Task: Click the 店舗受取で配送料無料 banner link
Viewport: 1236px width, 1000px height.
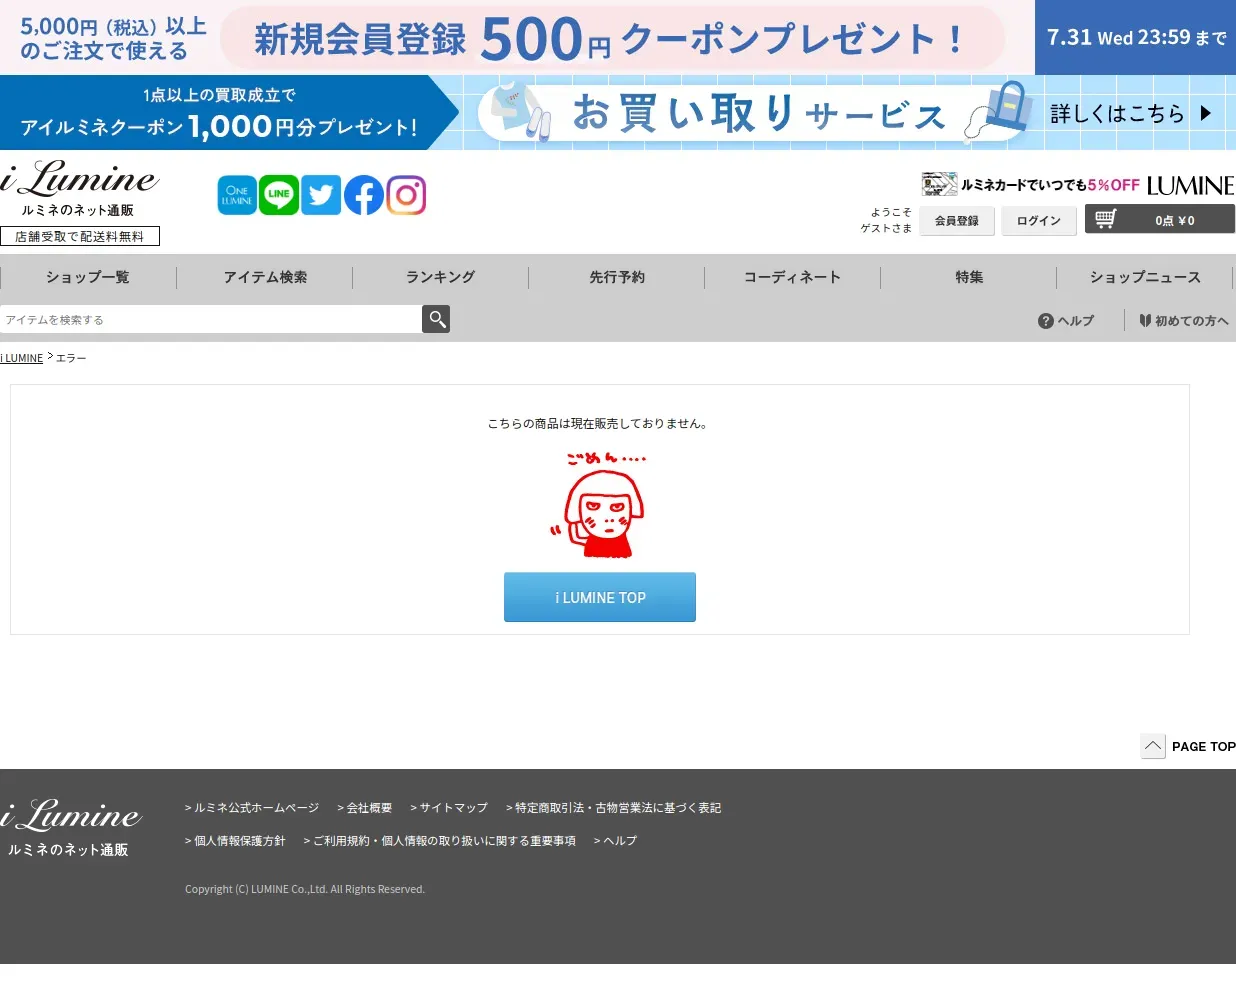Action: click(80, 237)
